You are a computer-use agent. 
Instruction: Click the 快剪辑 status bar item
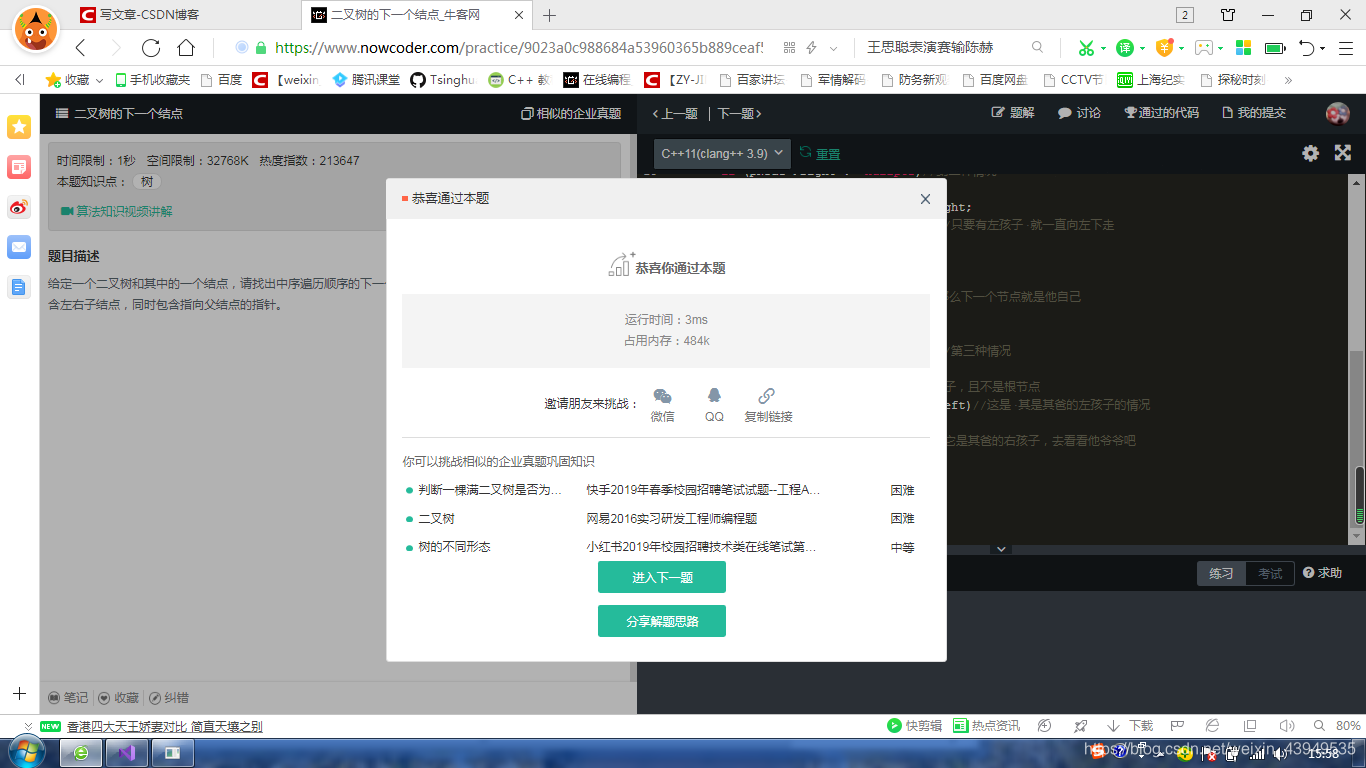pos(914,726)
